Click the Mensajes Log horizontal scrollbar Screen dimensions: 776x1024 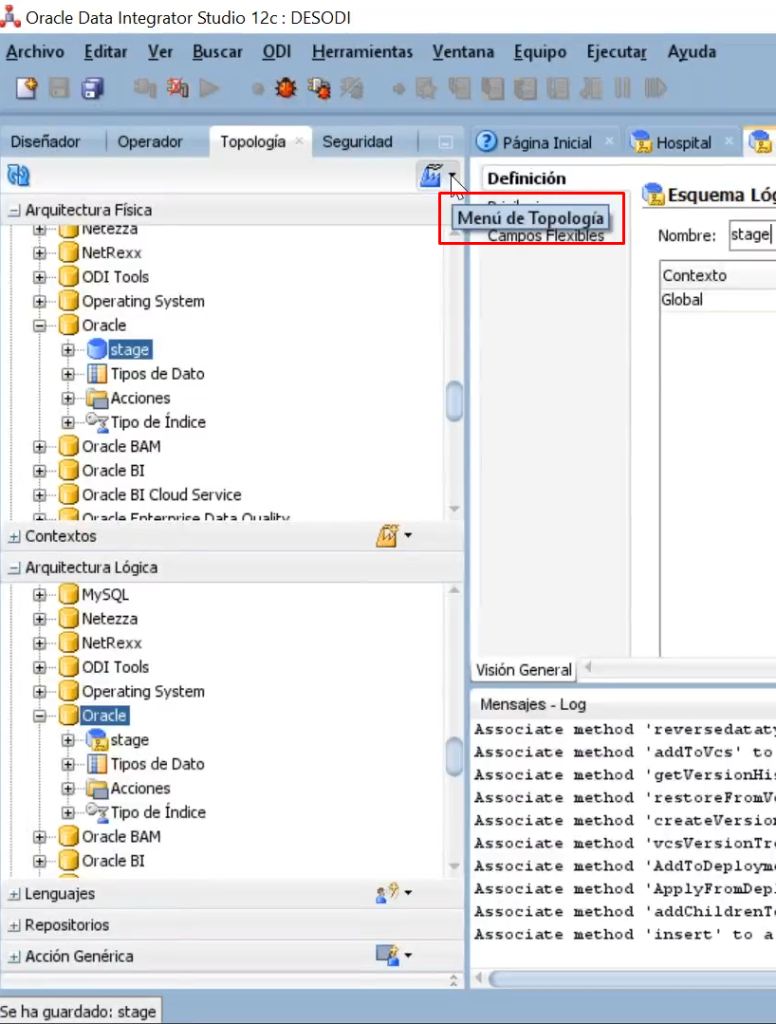632,979
